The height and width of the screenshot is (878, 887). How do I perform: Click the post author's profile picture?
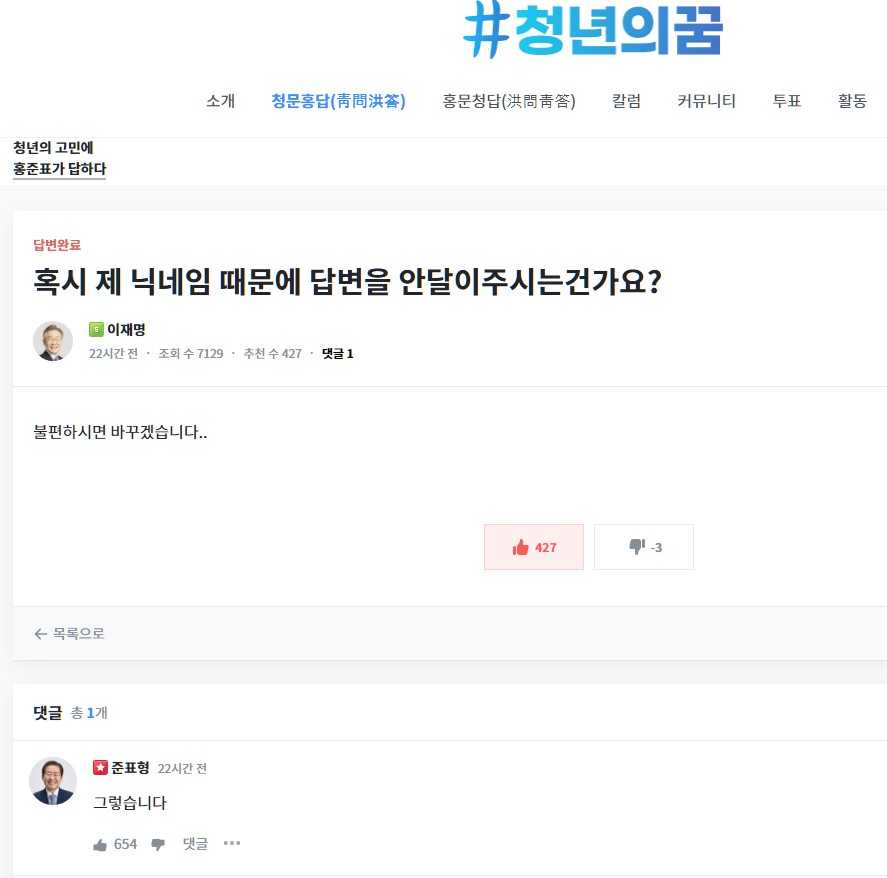click(53, 341)
